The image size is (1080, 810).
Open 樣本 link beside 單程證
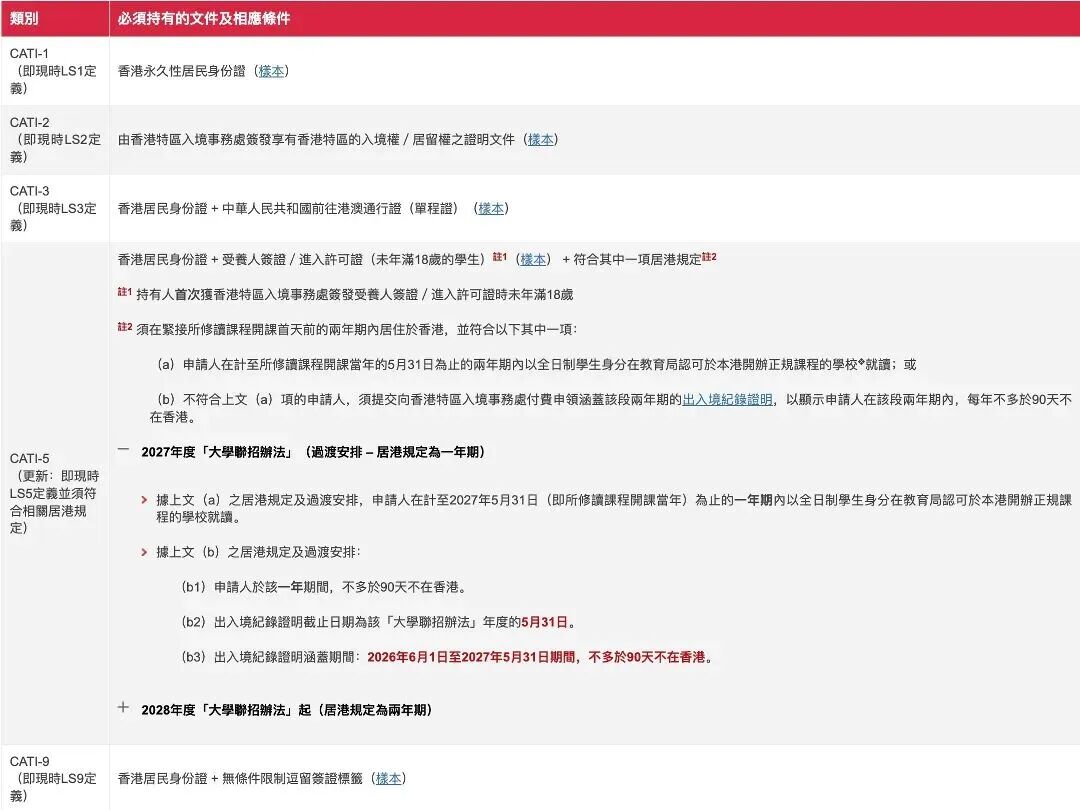493,210
